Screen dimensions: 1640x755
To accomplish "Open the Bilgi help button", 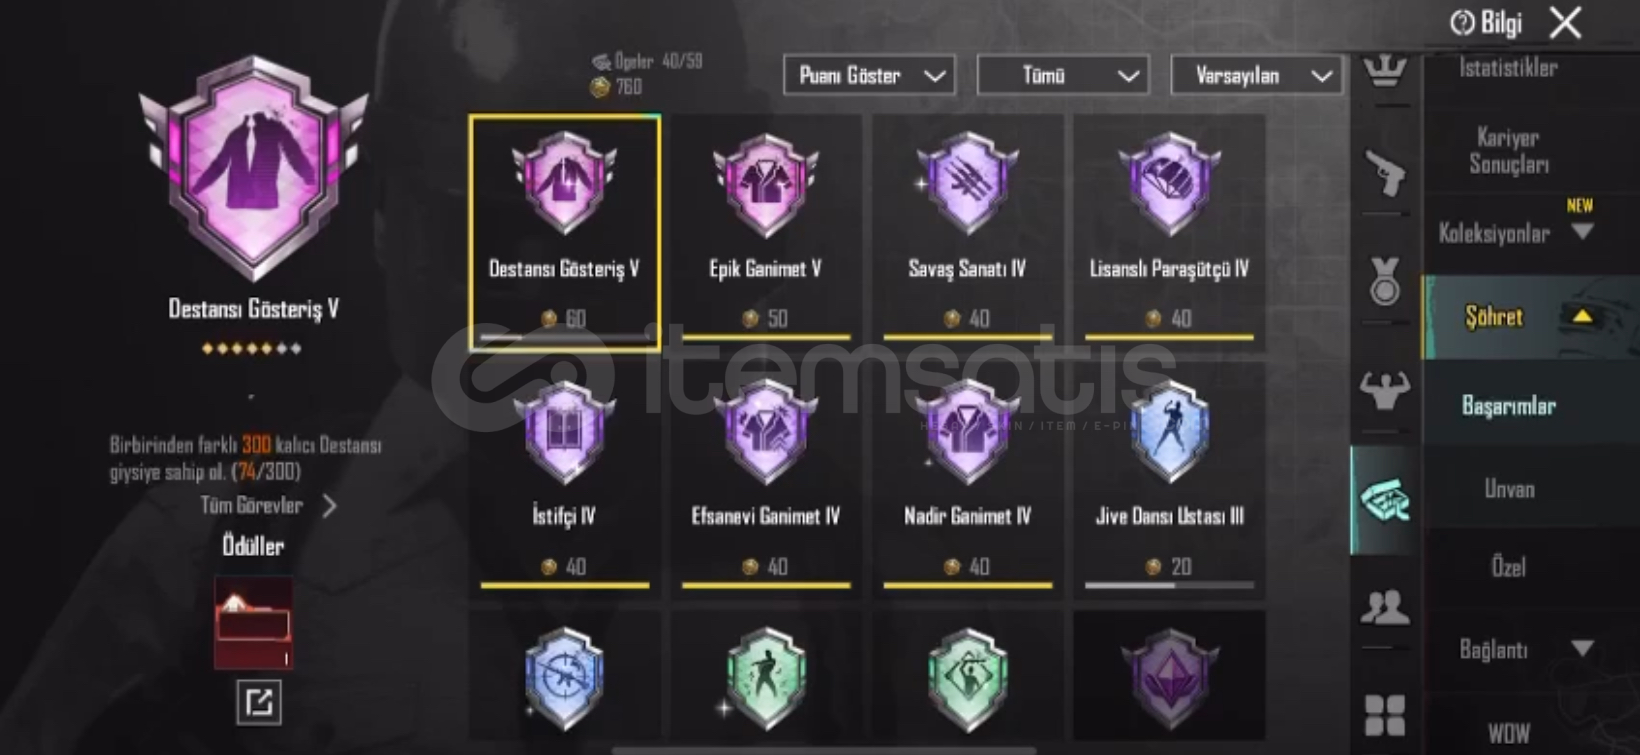I will tap(1486, 23).
